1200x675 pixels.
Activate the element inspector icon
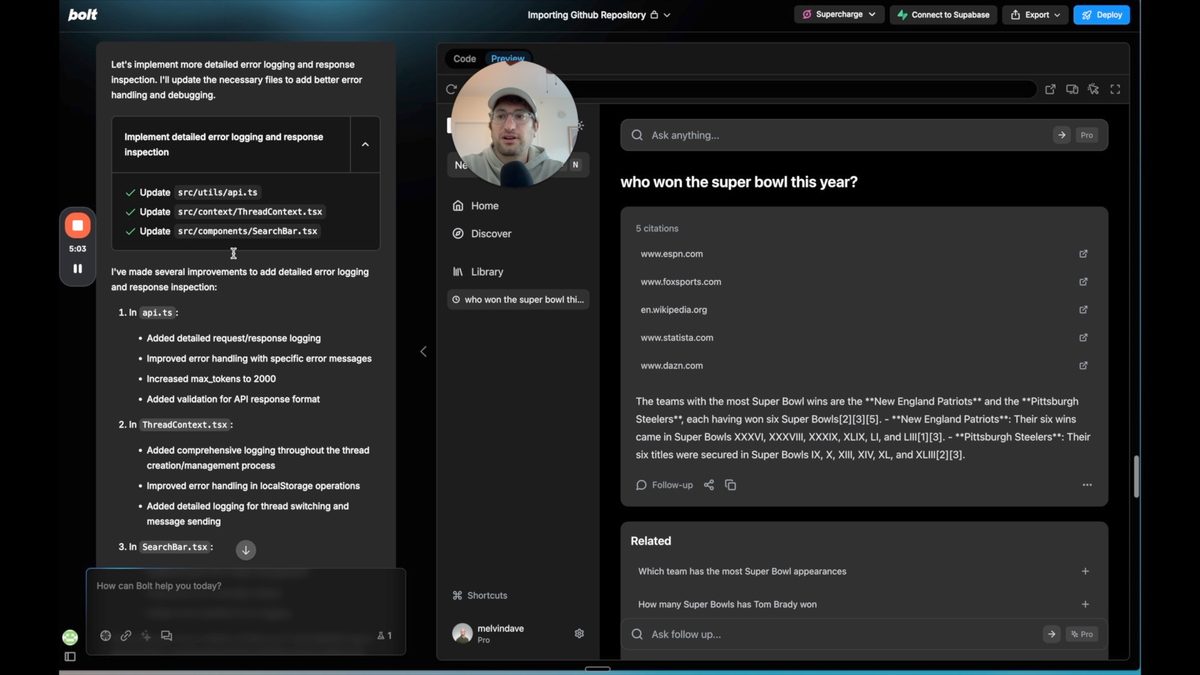tap(1093, 89)
